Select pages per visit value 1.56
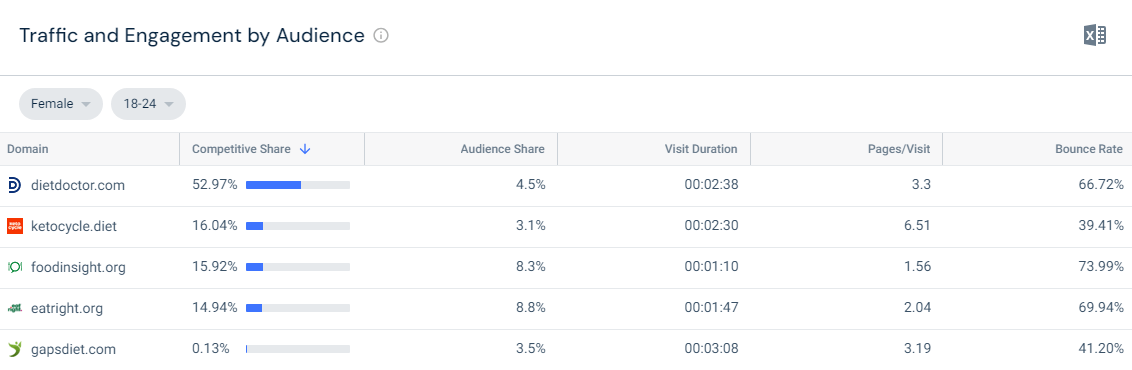Image resolution: width=1132 pixels, height=370 pixels. 918,268
